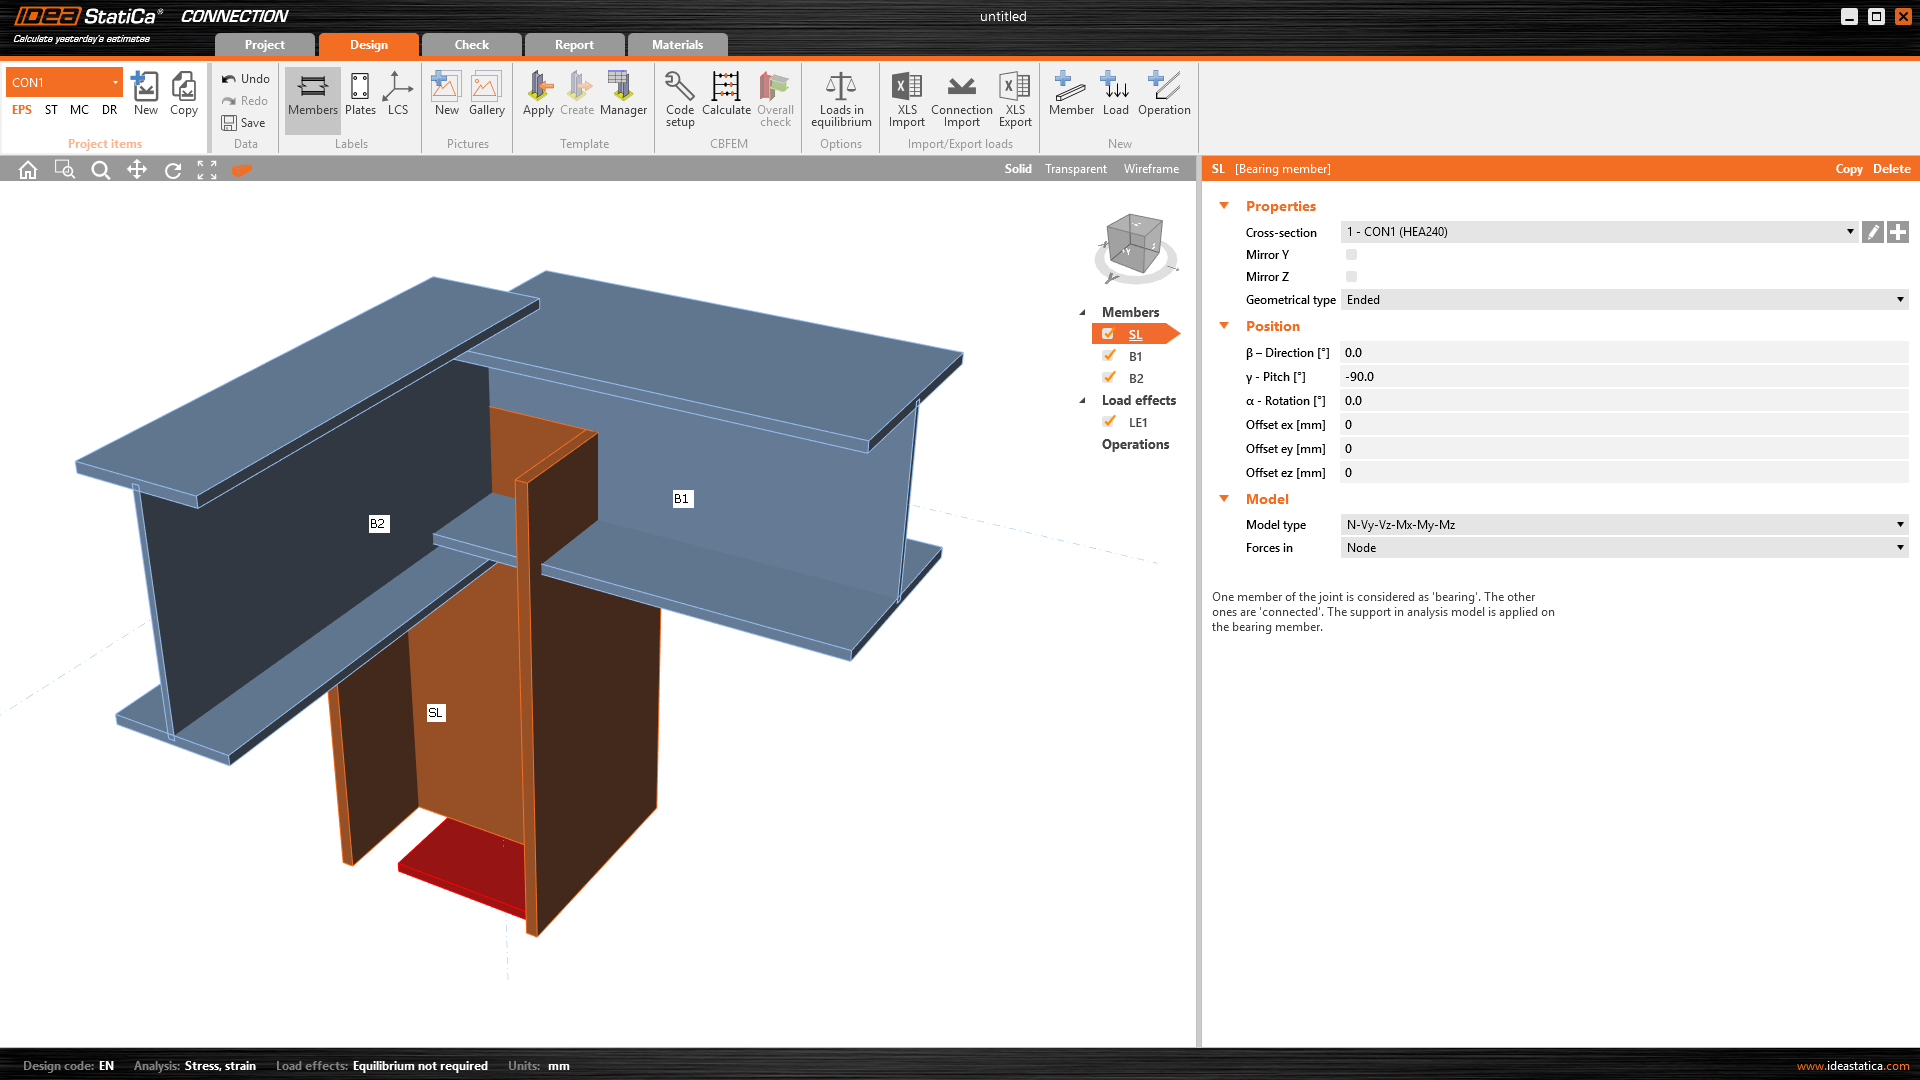The height and width of the screenshot is (1080, 1920).
Task: Click the home view icon
Action: [28, 170]
